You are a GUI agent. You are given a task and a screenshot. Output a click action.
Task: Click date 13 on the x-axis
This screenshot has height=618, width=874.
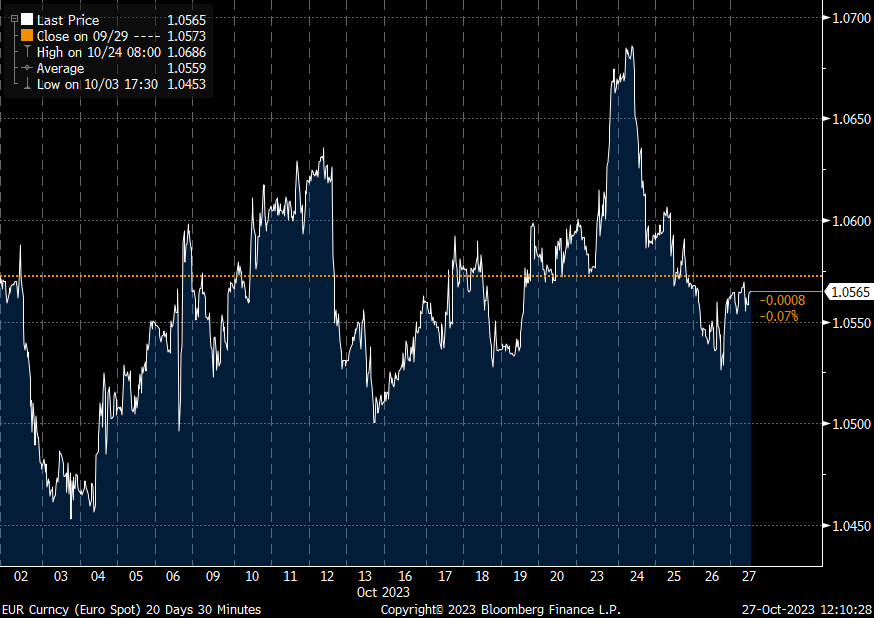(x=366, y=576)
